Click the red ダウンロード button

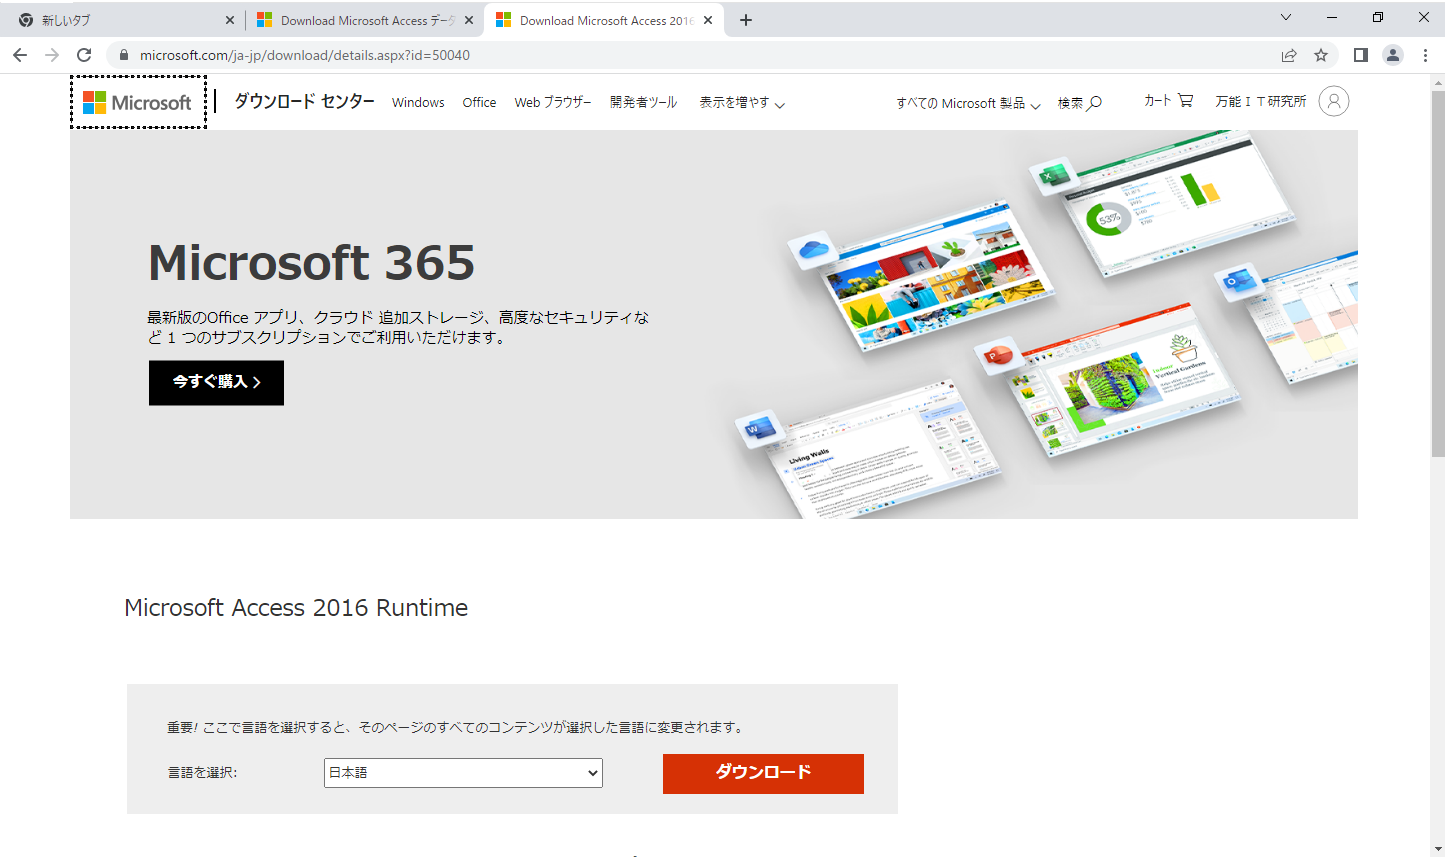pyautogui.click(x=763, y=773)
